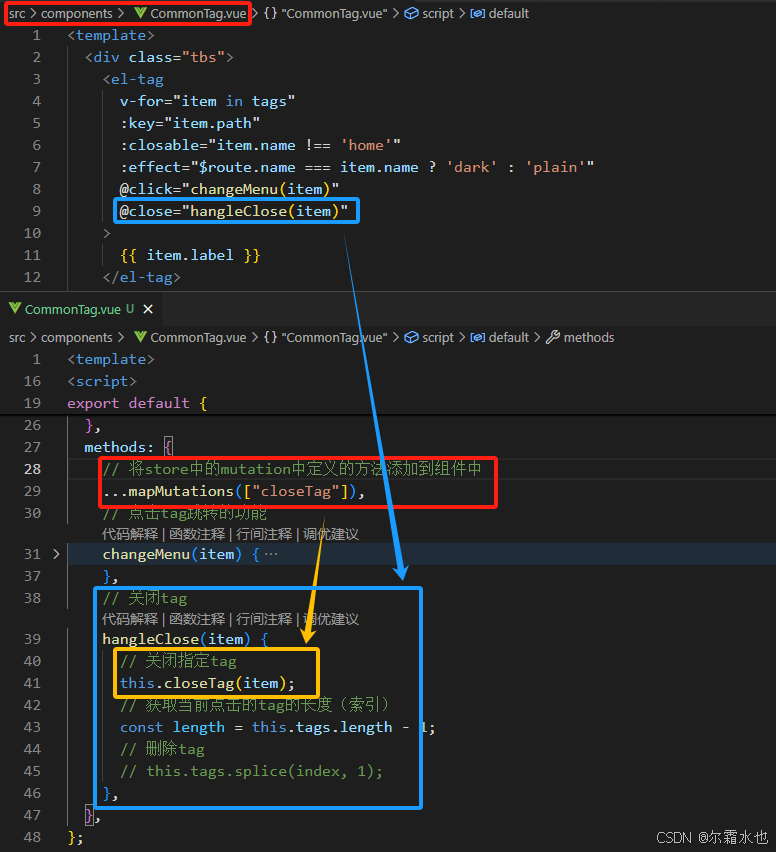Open script segment in breadcrumb ending with methods

tap(437, 337)
